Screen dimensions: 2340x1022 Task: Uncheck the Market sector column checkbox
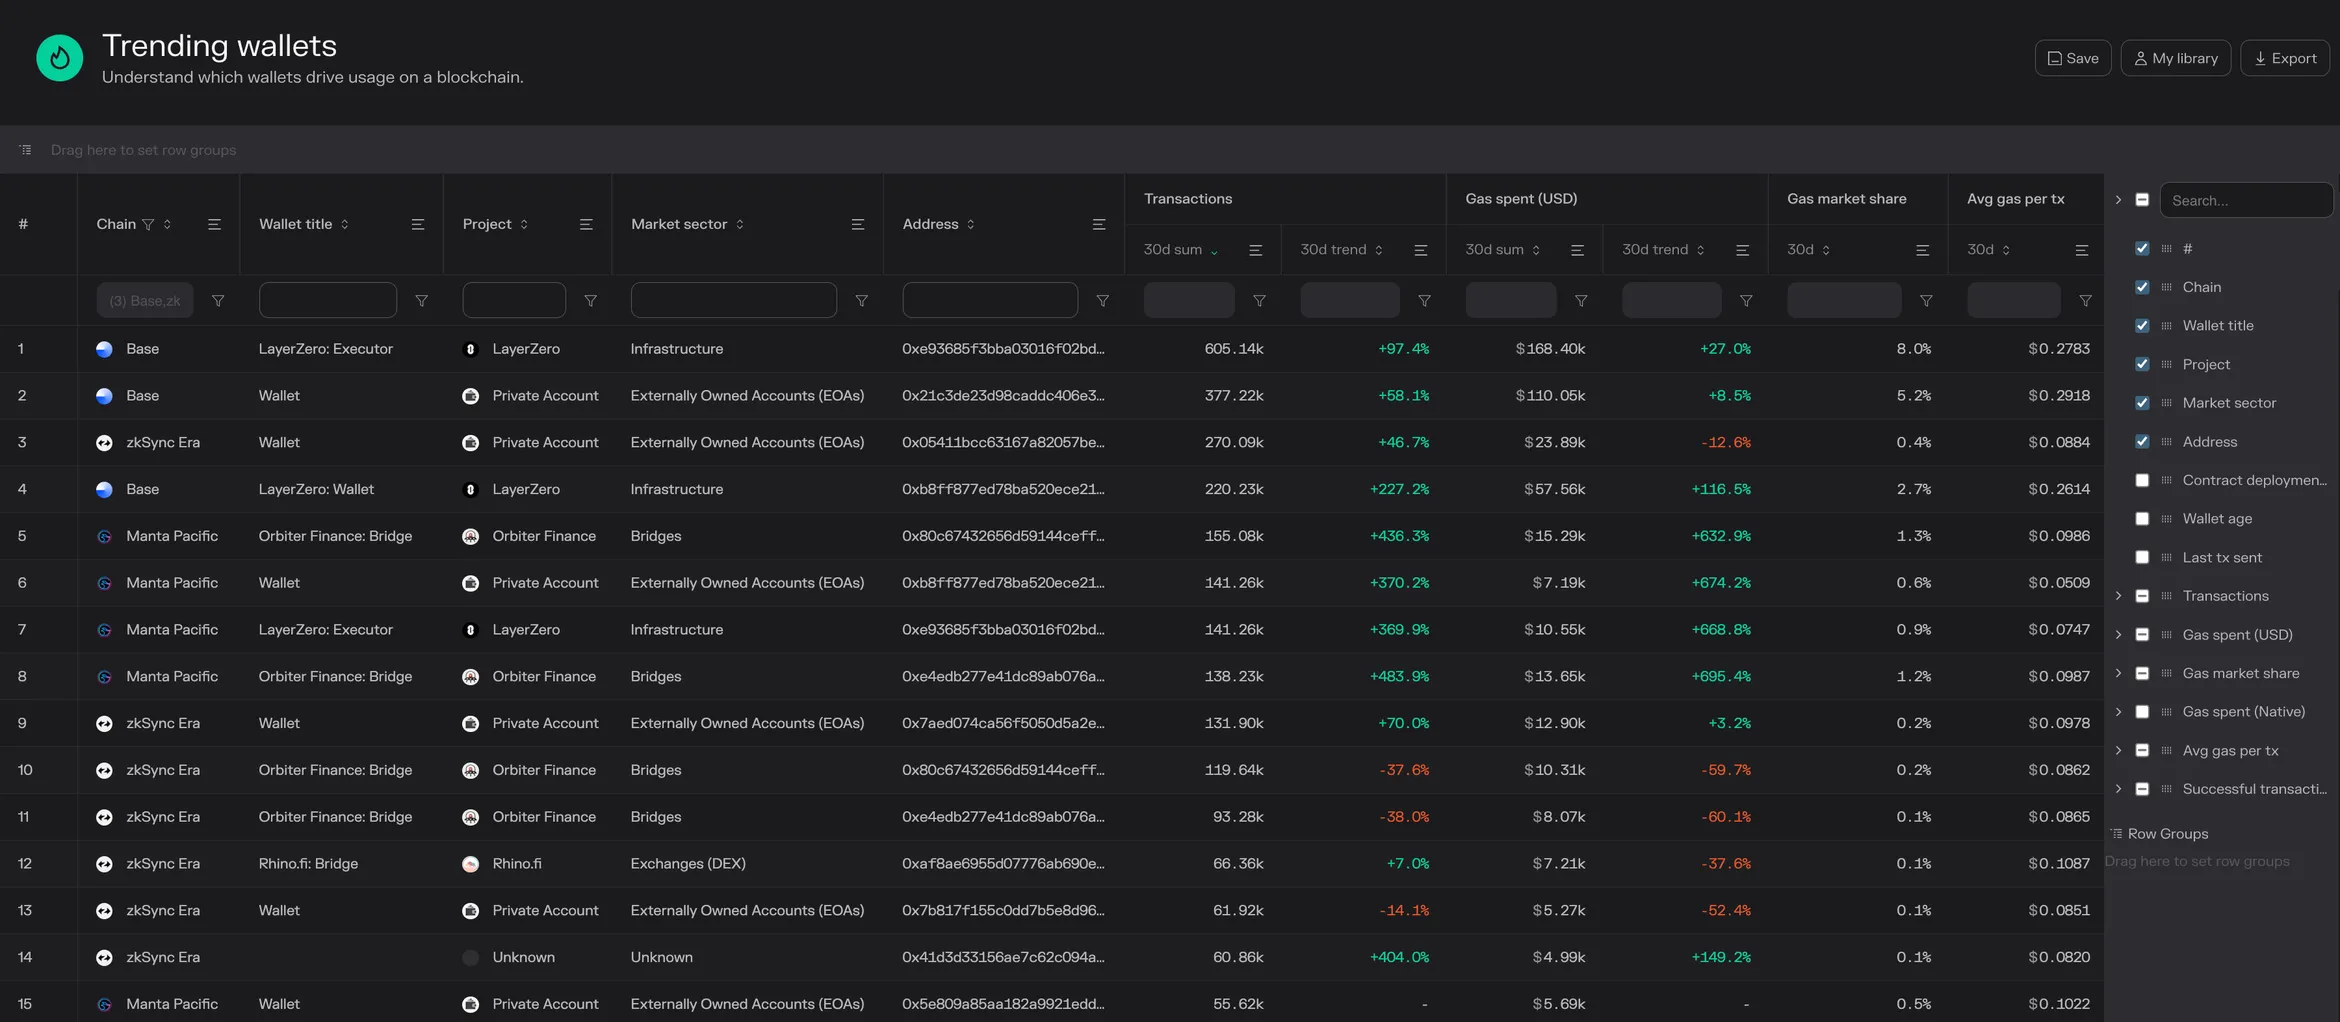(x=2142, y=403)
